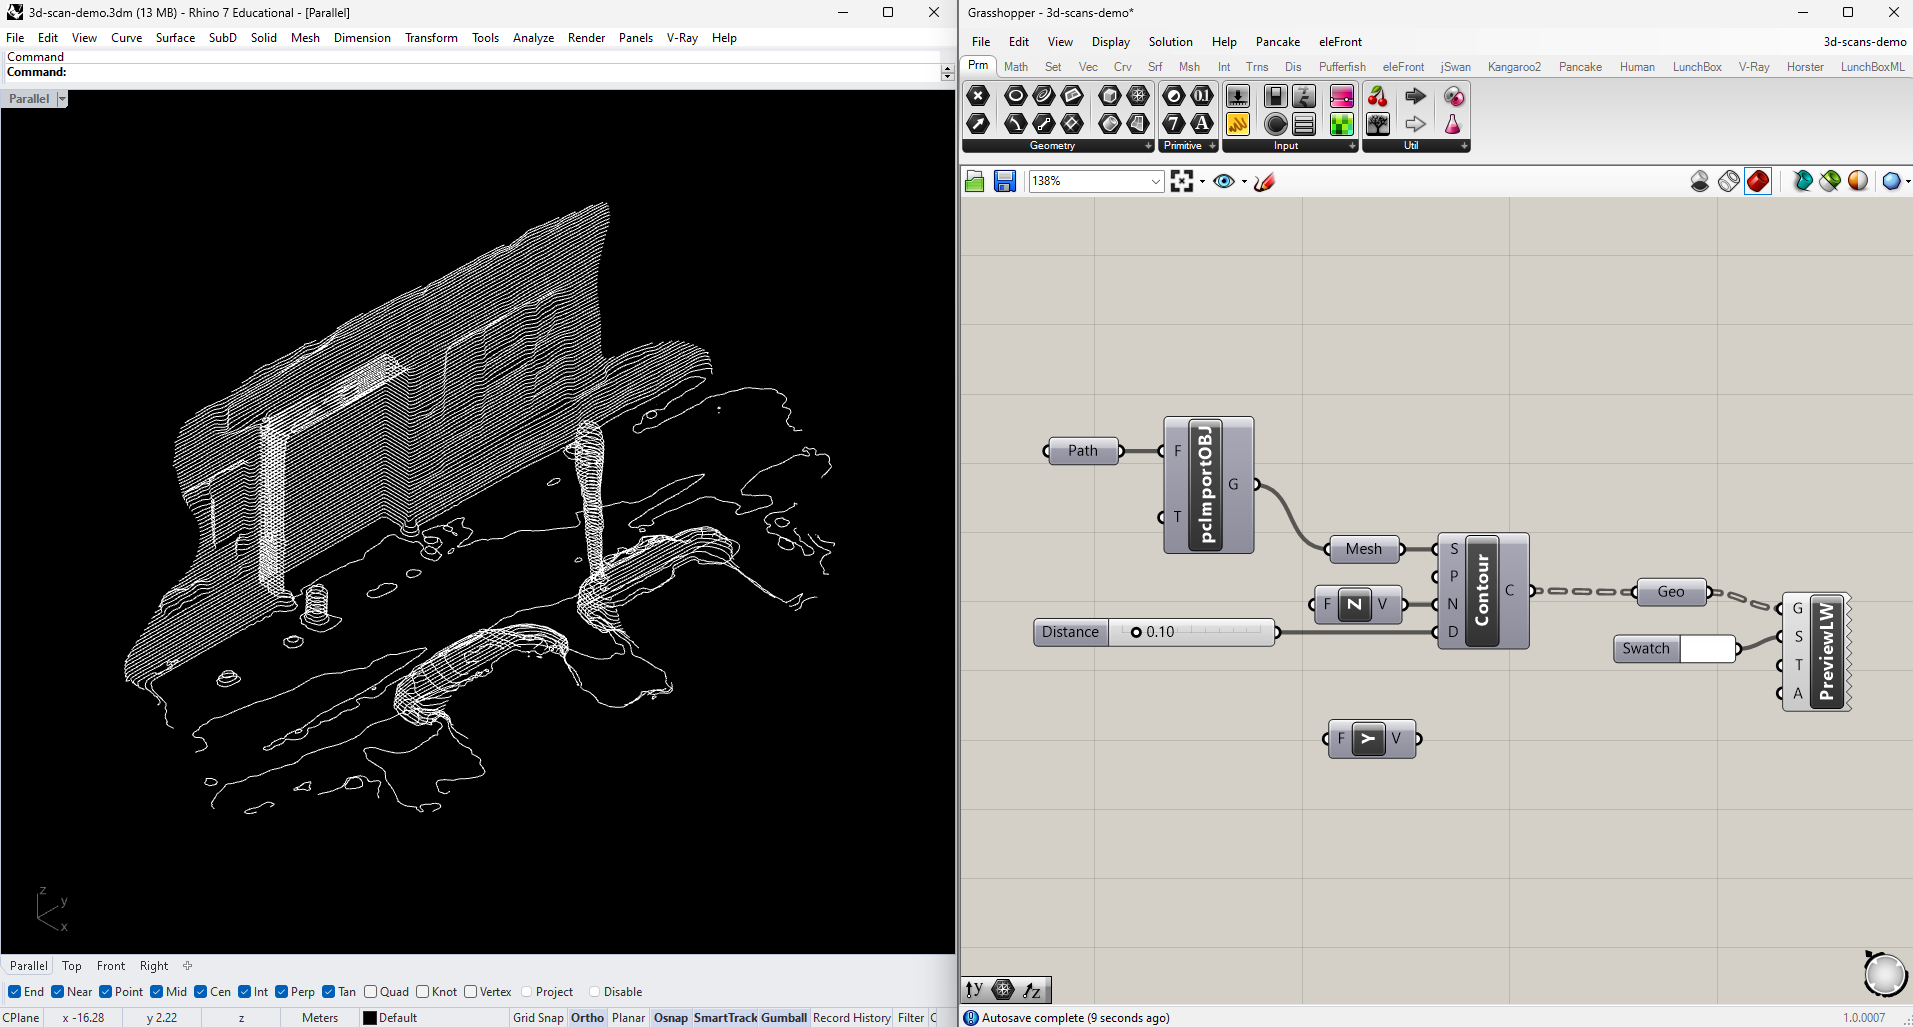
Task: Switch to the Kangaroo2 tab in Grasshopper
Action: [1514, 67]
